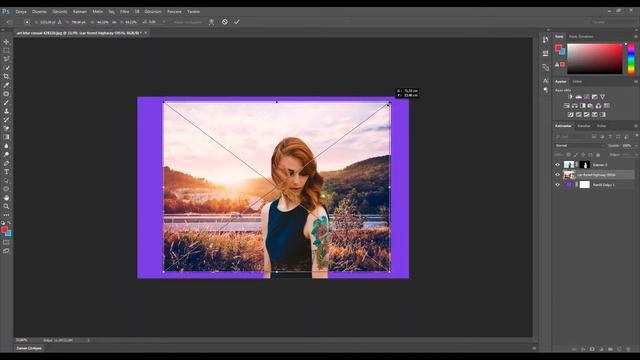Open the Edit Toolbar three-dots button

coord(6,215)
